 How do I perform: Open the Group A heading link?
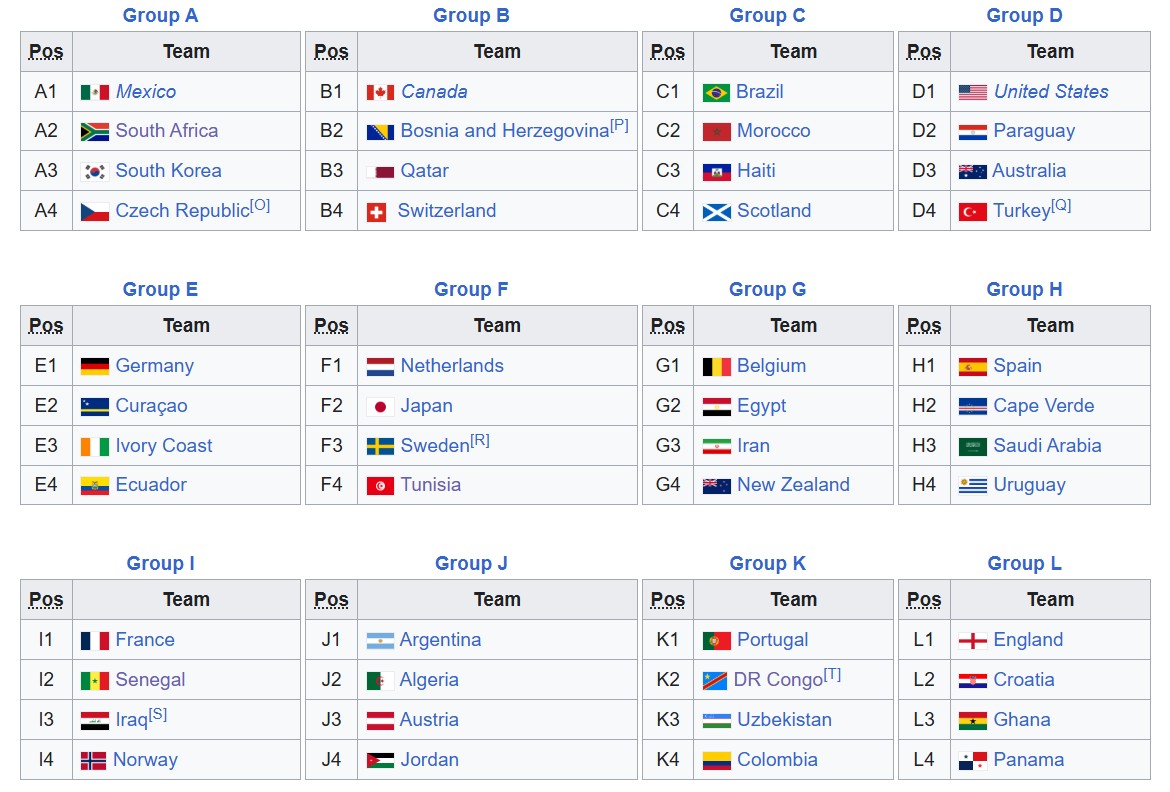[x=160, y=16]
